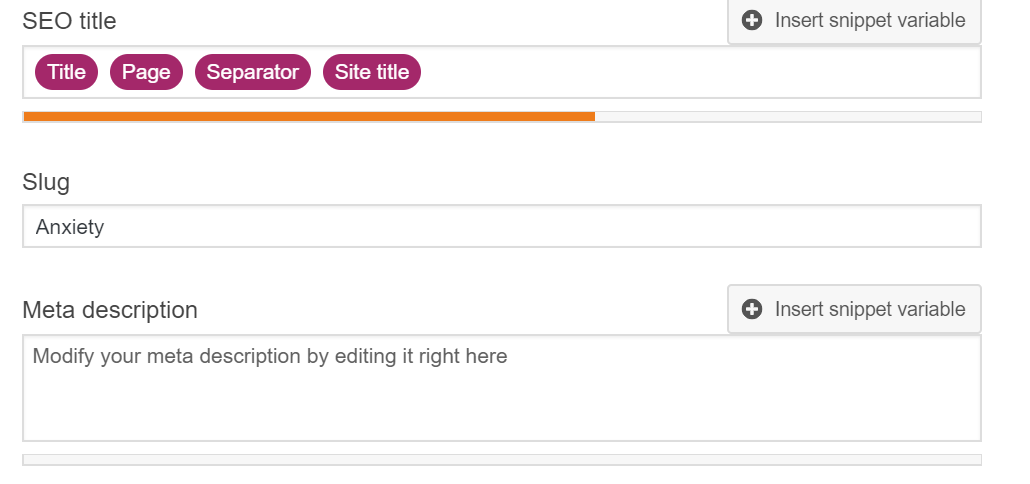Click the orange SEO title length bar
Viewport: 1030px width, 484px height.
pos(308,117)
